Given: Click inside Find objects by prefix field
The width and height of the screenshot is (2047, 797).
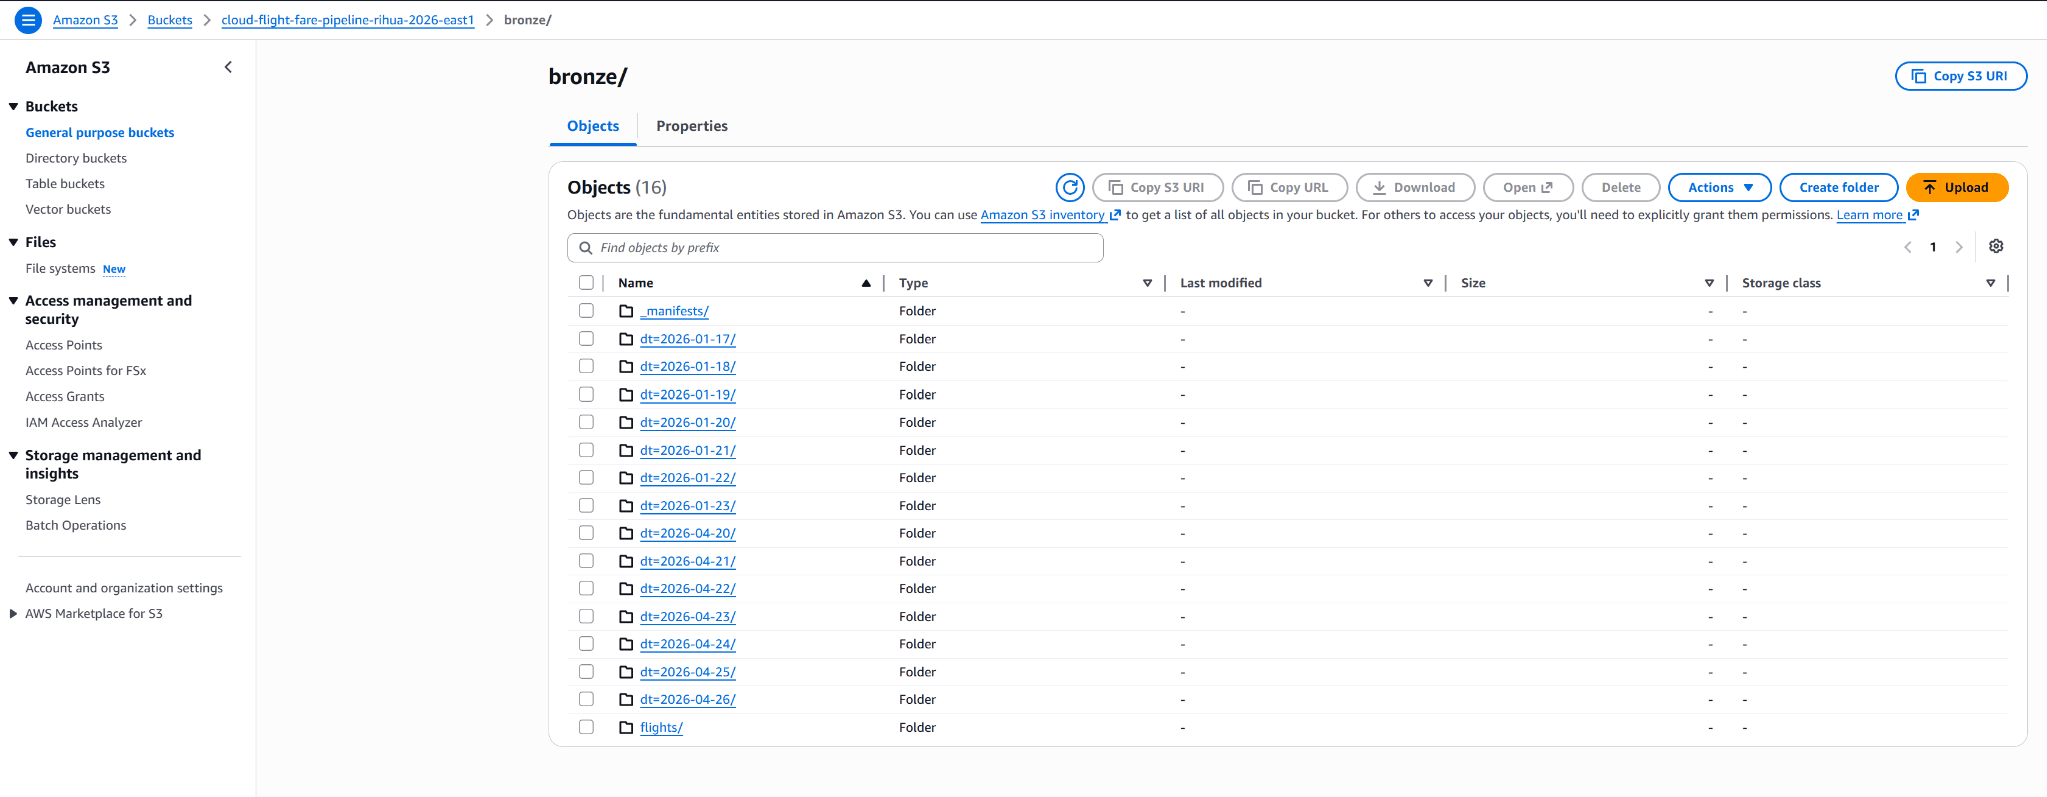Looking at the screenshot, I should [x=835, y=248].
